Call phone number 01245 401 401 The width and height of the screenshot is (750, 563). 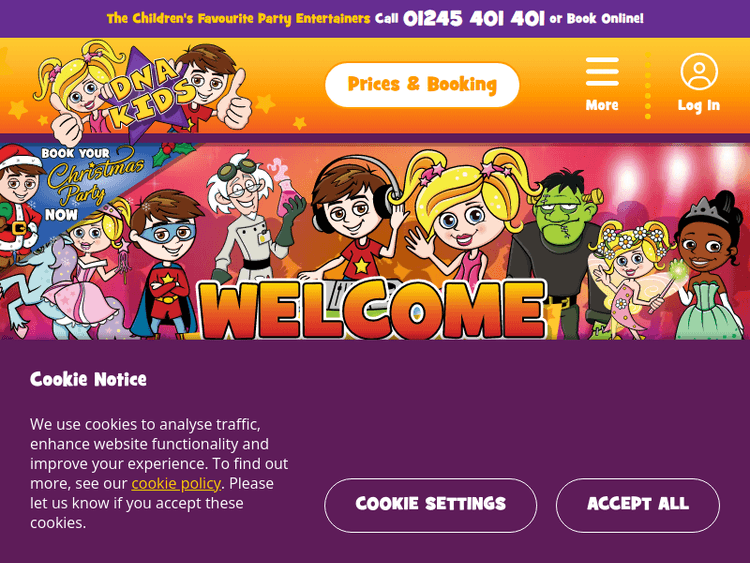(474, 19)
